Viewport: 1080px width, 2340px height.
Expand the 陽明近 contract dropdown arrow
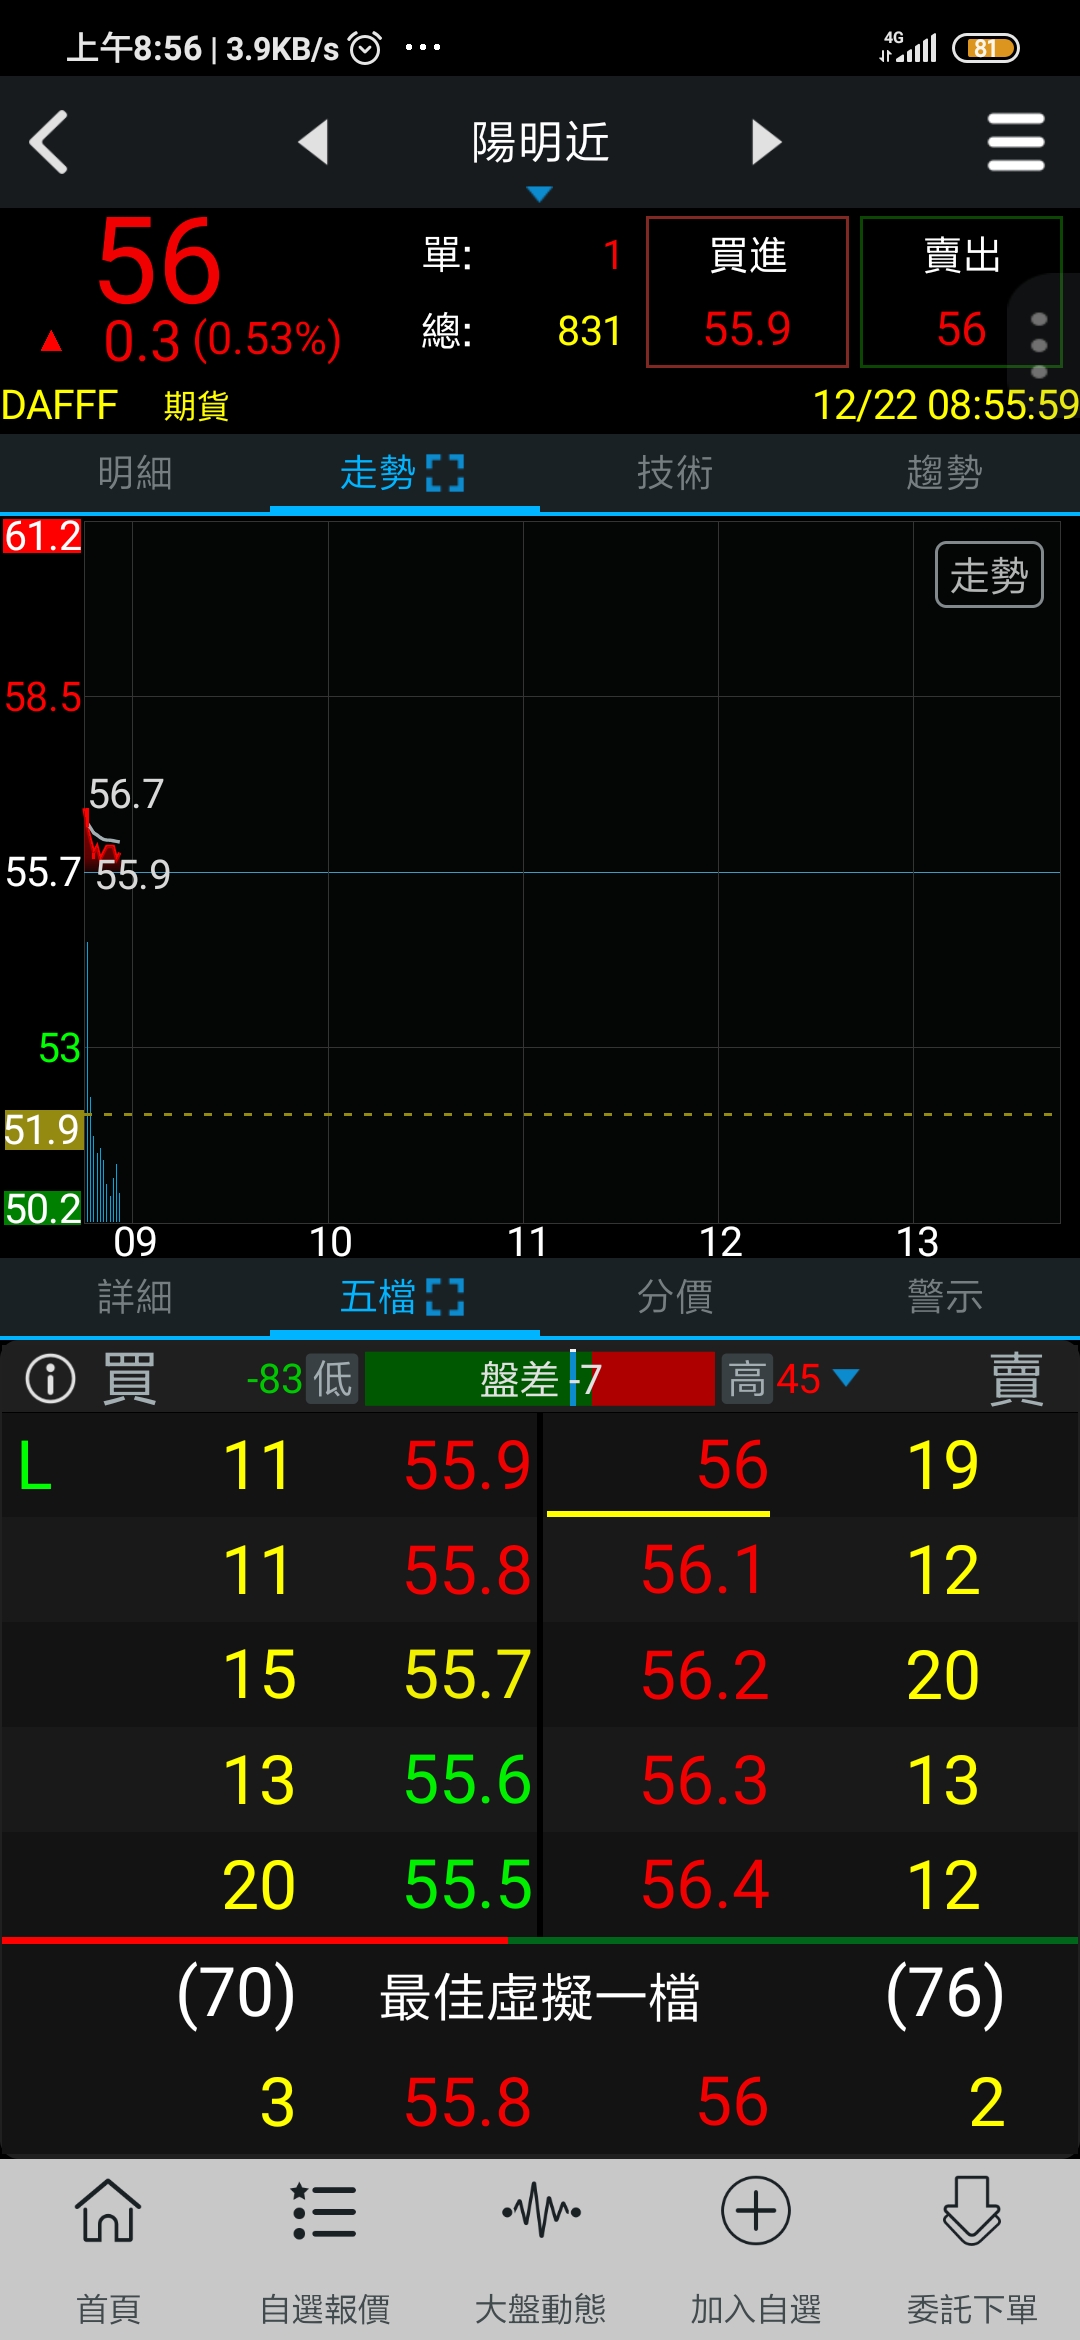[x=539, y=194]
